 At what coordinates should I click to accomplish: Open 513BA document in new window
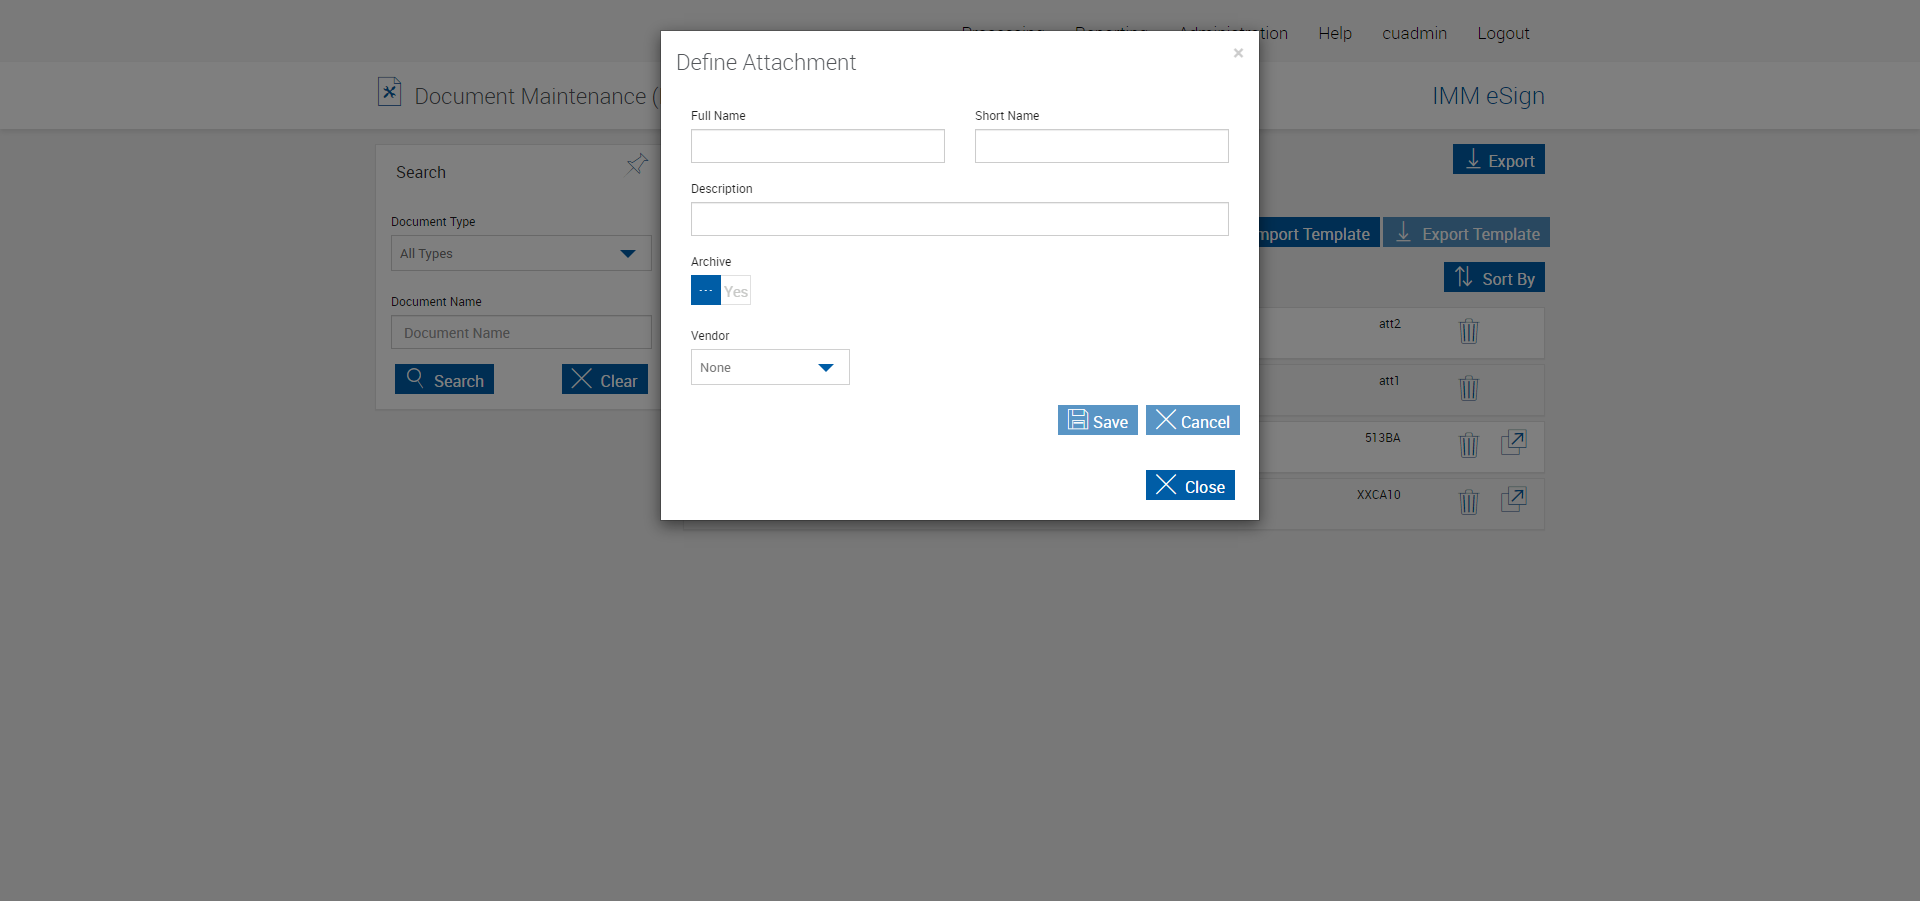(x=1514, y=442)
